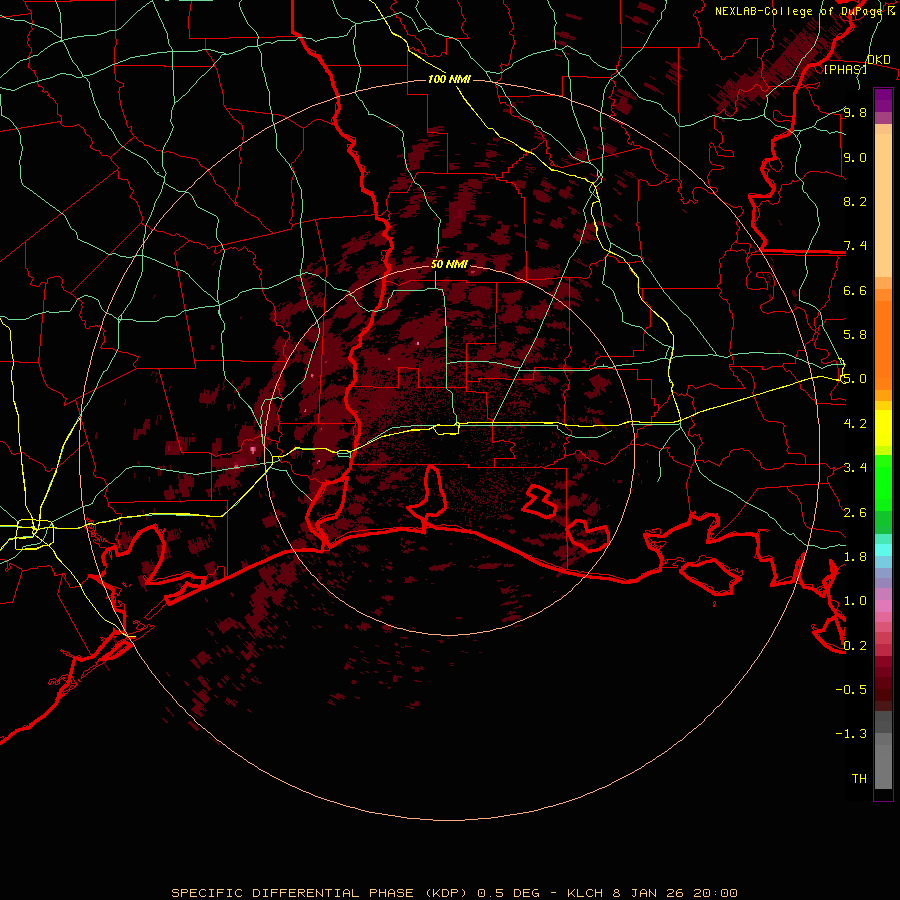Click the 4.2 scale value

click(855, 424)
